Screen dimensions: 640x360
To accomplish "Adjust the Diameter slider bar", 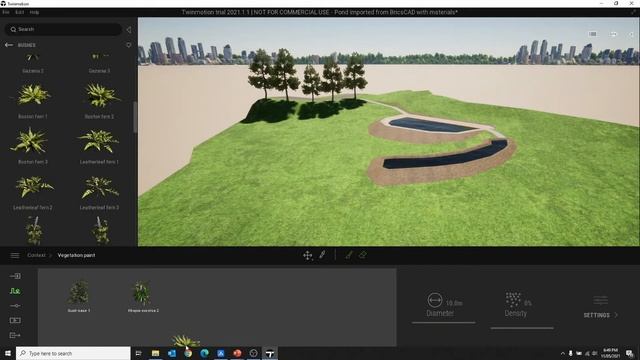I will (x=444, y=322).
